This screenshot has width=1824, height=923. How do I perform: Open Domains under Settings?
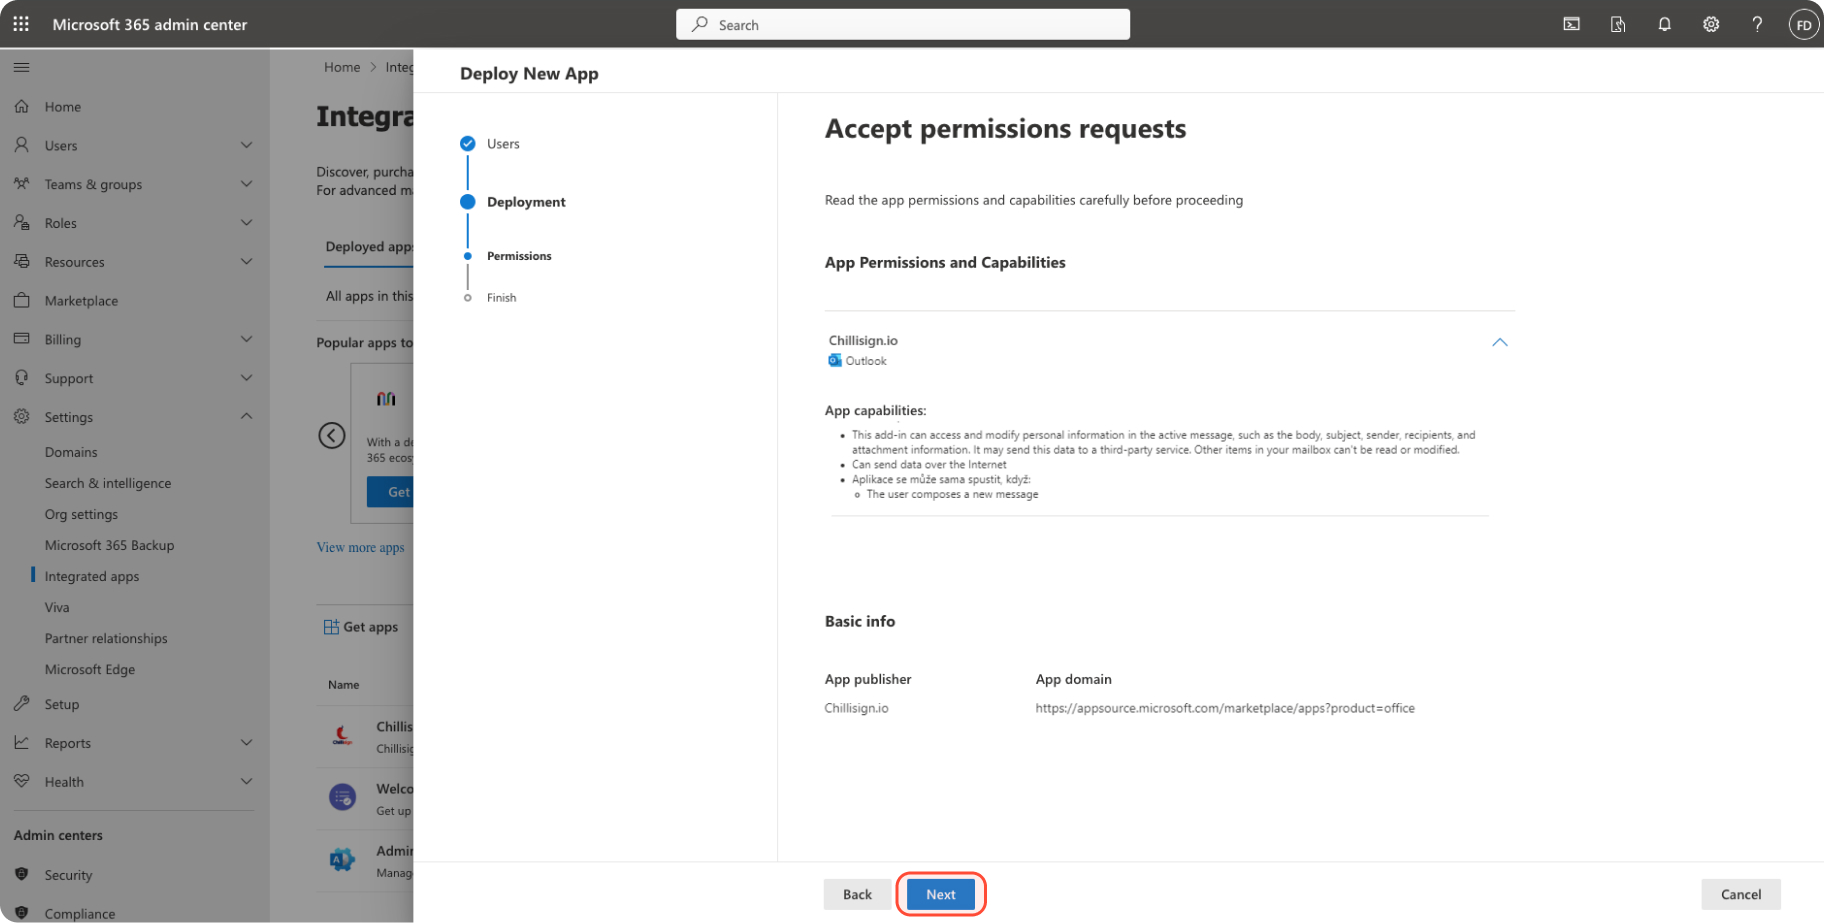71,452
